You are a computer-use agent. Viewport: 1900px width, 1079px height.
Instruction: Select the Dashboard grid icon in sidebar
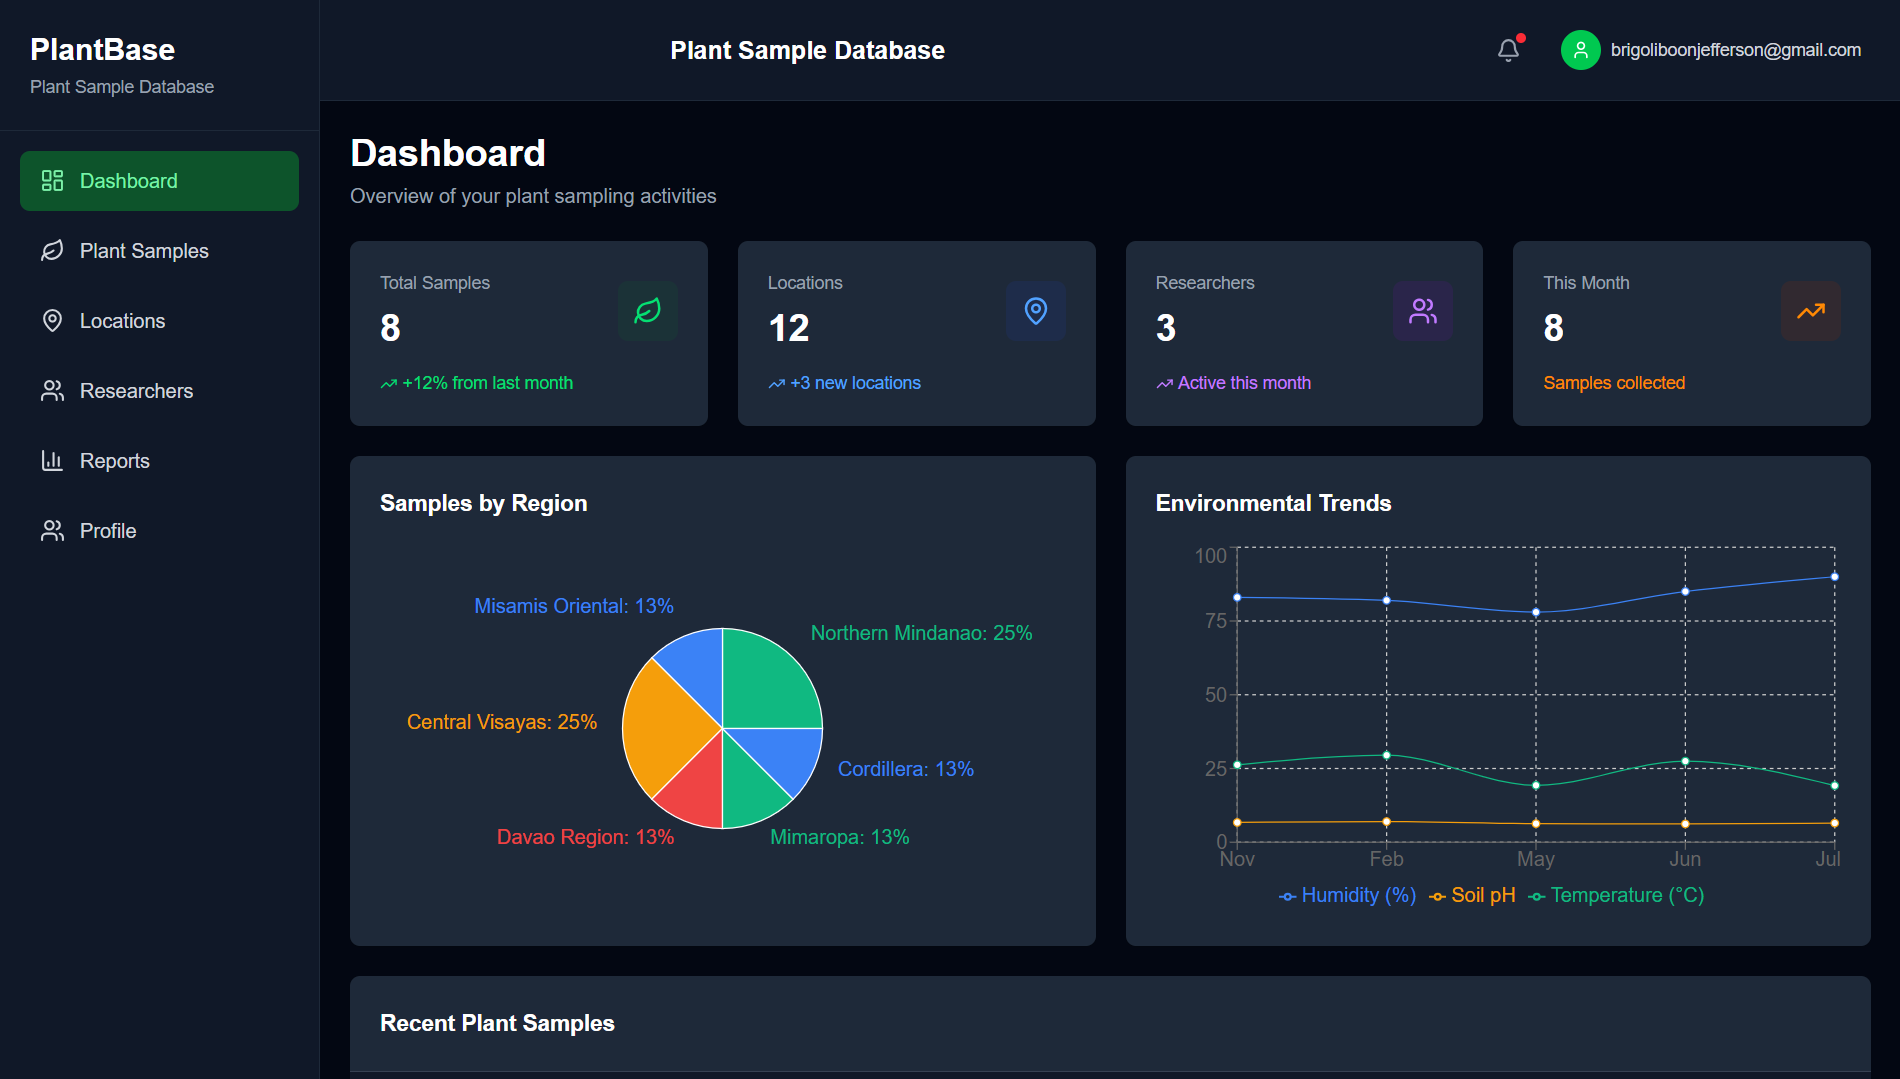coord(52,180)
